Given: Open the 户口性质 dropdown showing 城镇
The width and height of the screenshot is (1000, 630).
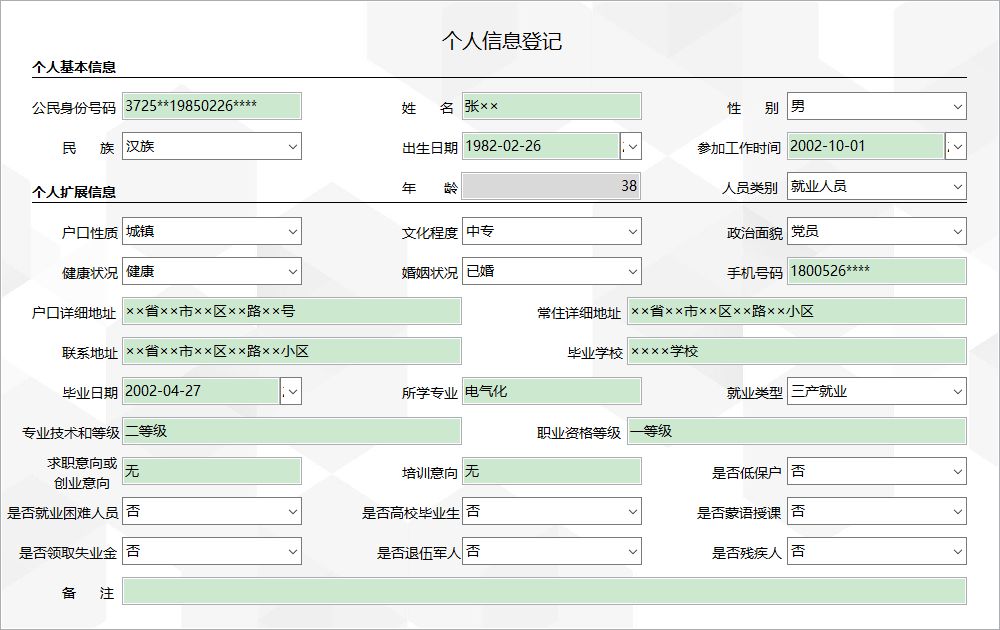Looking at the screenshot, I should (212, 231).
